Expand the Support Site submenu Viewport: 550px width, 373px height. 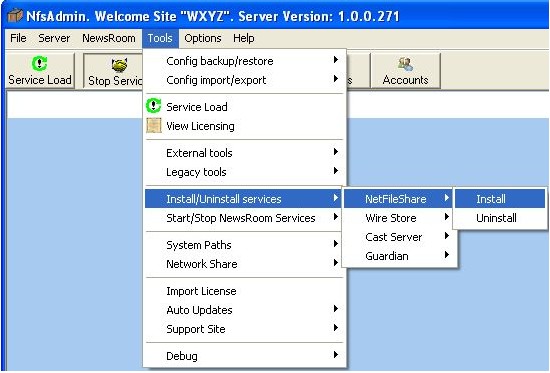tap(243, 329)
